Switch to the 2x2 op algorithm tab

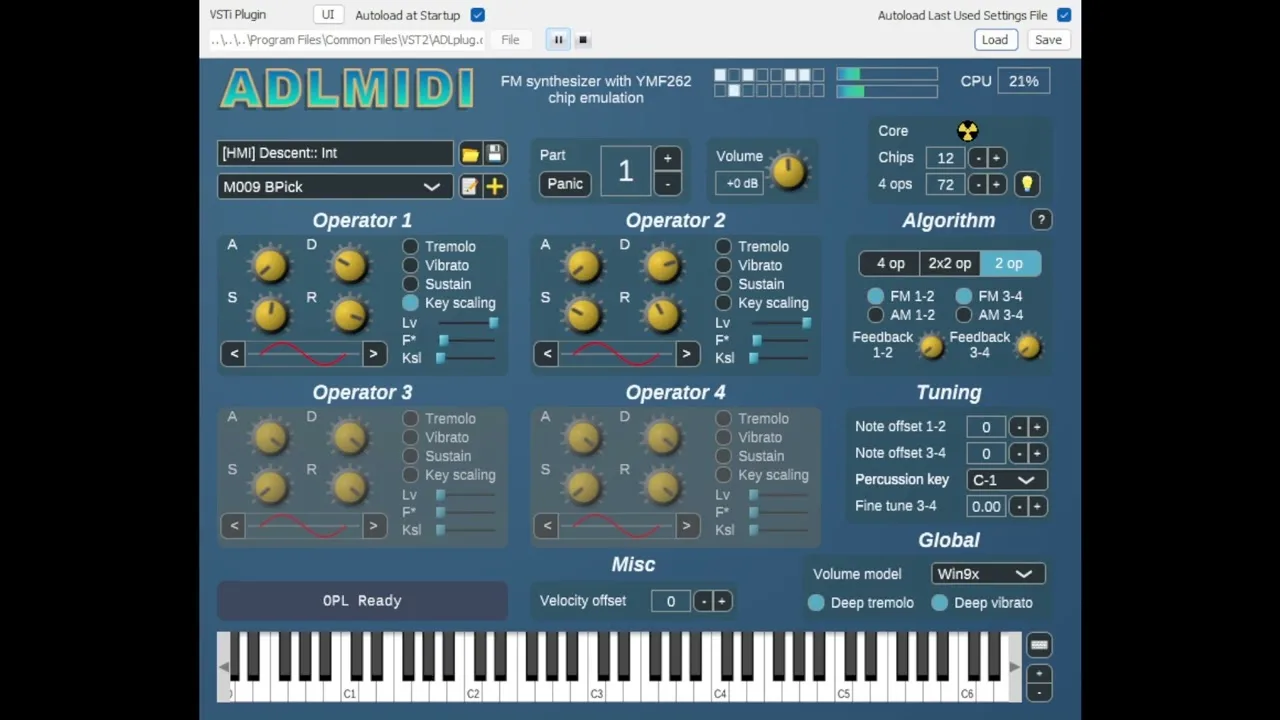(x=949, y=263)
